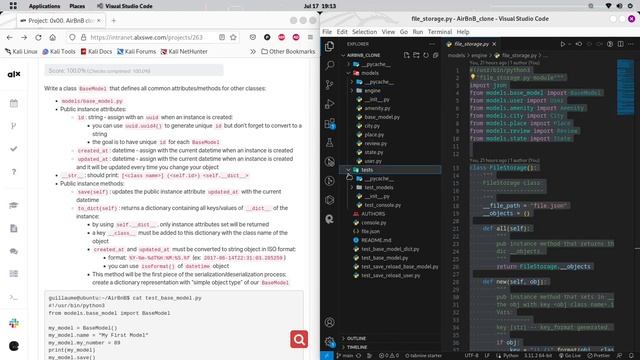Expand the OUTLINE section

click(x=356, y=338)
